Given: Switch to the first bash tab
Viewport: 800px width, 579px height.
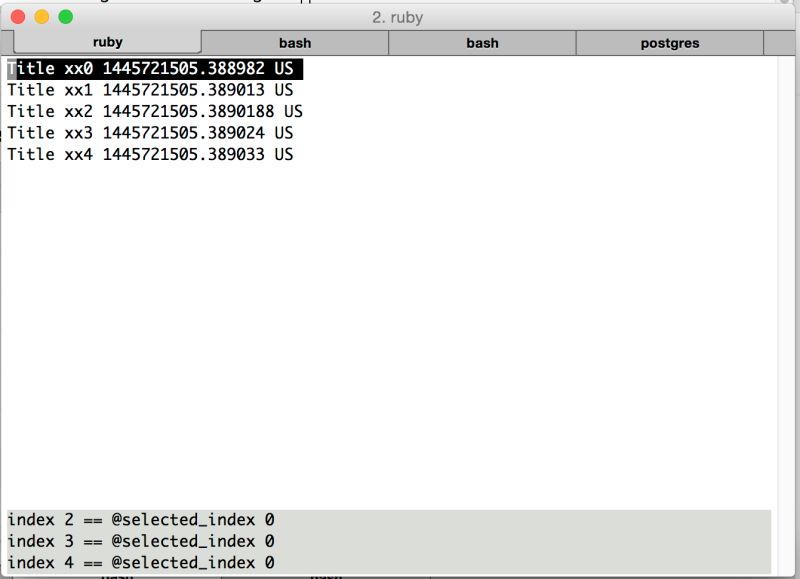Looking at the screenshot, I should coord(295,43).
